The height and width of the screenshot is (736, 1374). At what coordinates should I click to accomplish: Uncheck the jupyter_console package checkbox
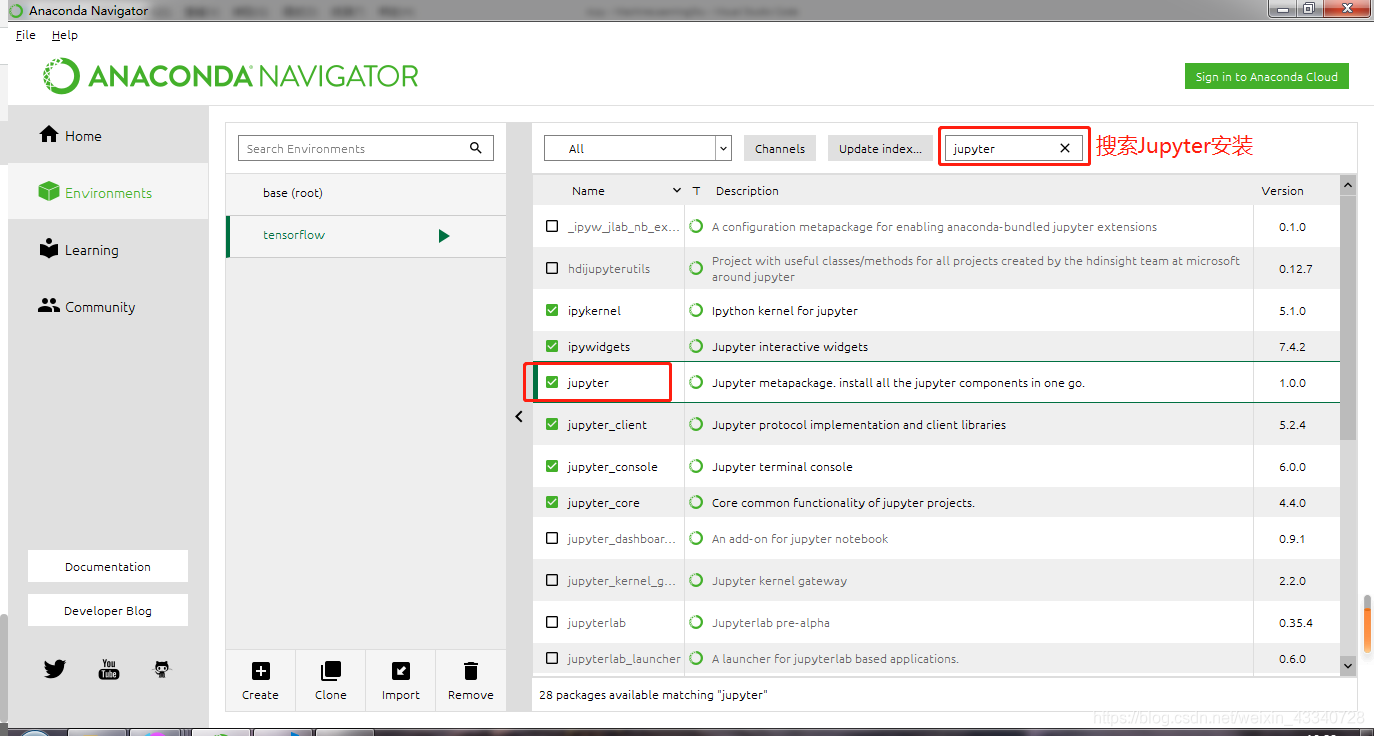pyautogui.click(x=552, y=467)
